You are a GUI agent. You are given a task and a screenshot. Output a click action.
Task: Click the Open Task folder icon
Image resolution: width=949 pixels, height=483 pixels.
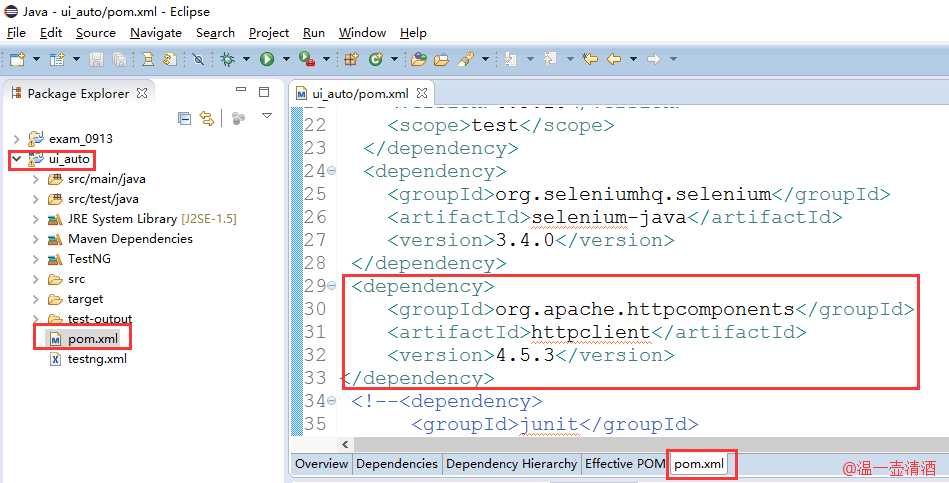441,59
